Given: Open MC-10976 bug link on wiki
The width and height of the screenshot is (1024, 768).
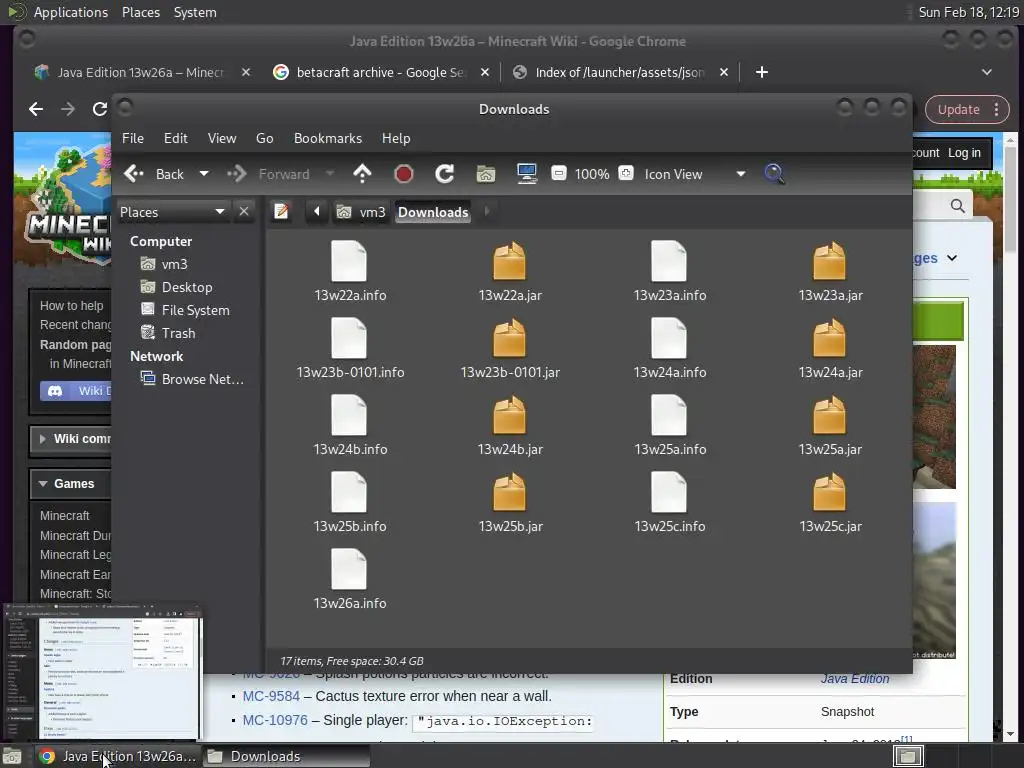Looking at the screenshot, I should [x=275, y=720].
